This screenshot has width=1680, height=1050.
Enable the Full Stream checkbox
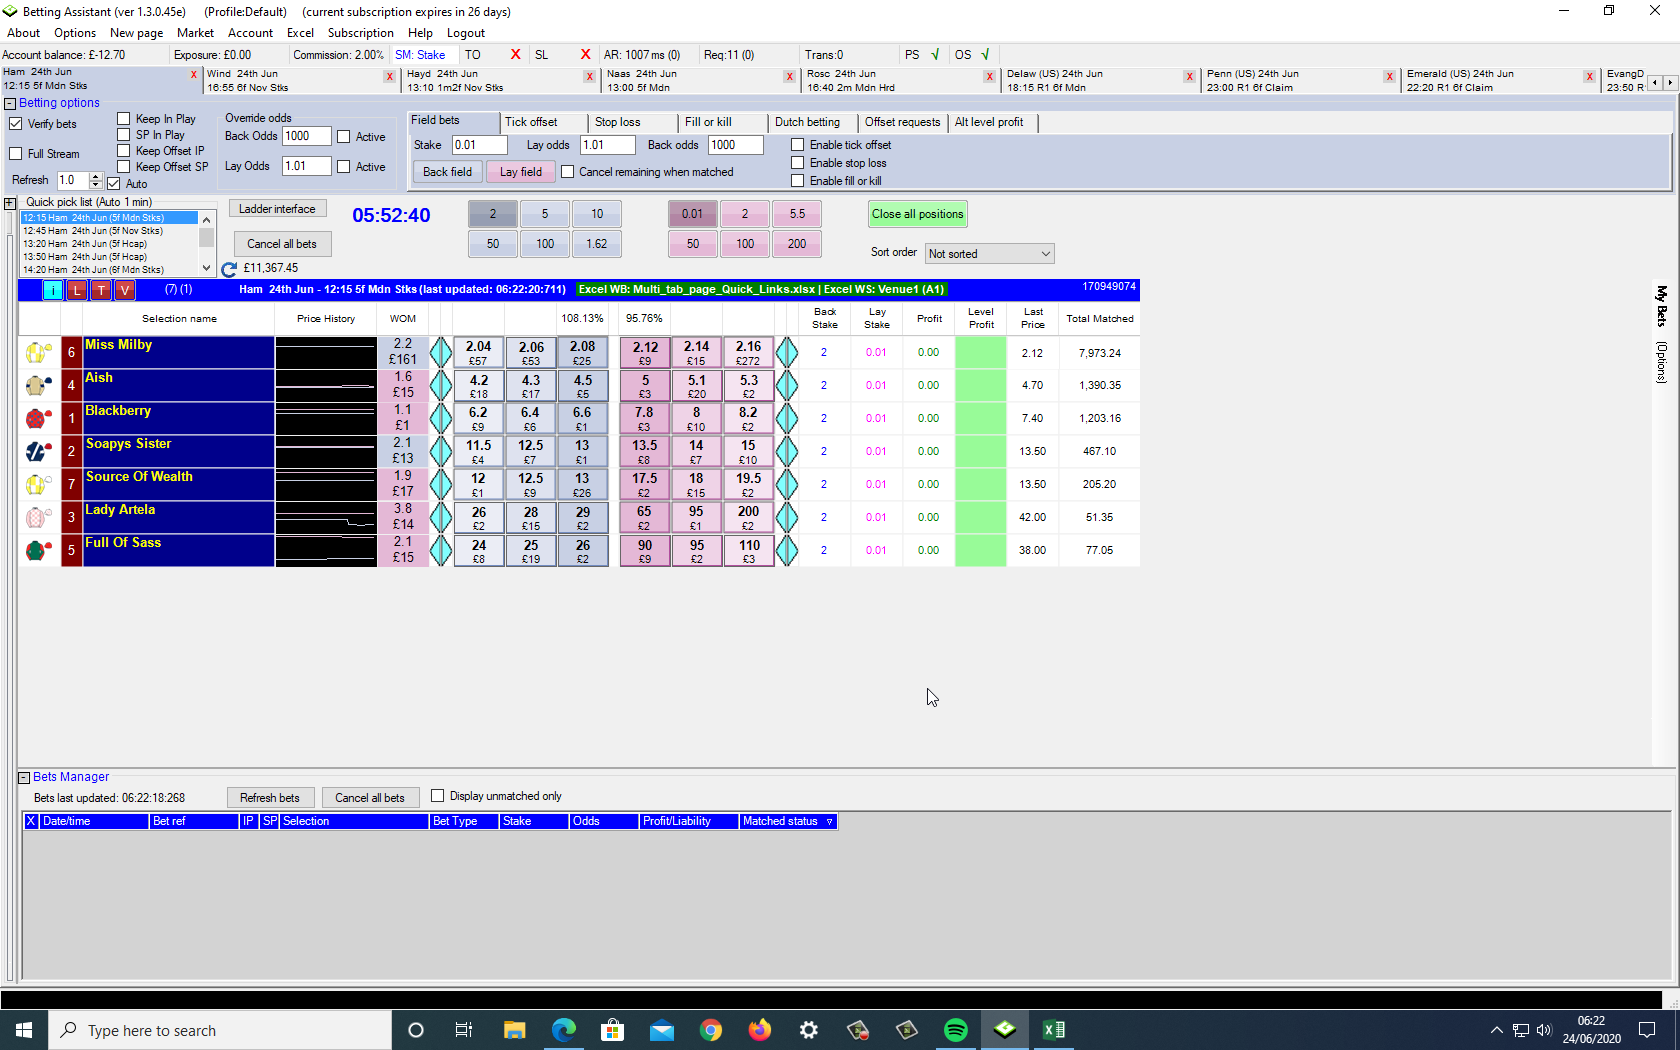point(16,154)
